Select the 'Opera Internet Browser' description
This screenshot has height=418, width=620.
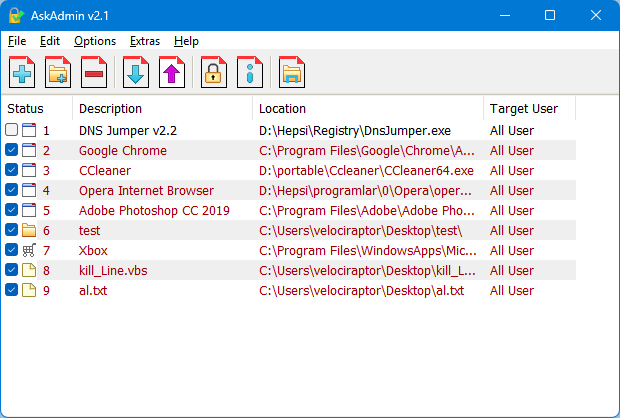pyautogui.click(x=146, y=191)
